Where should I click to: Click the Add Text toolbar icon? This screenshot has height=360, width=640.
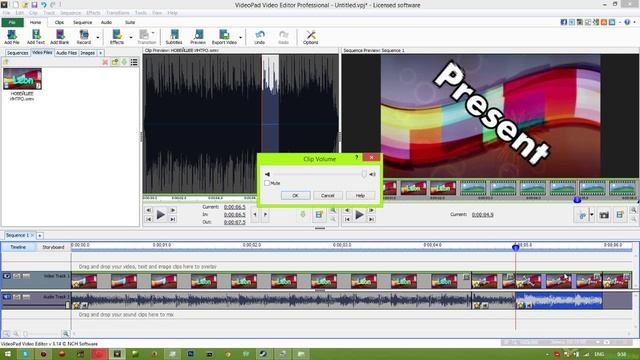[x=36, y=37]
